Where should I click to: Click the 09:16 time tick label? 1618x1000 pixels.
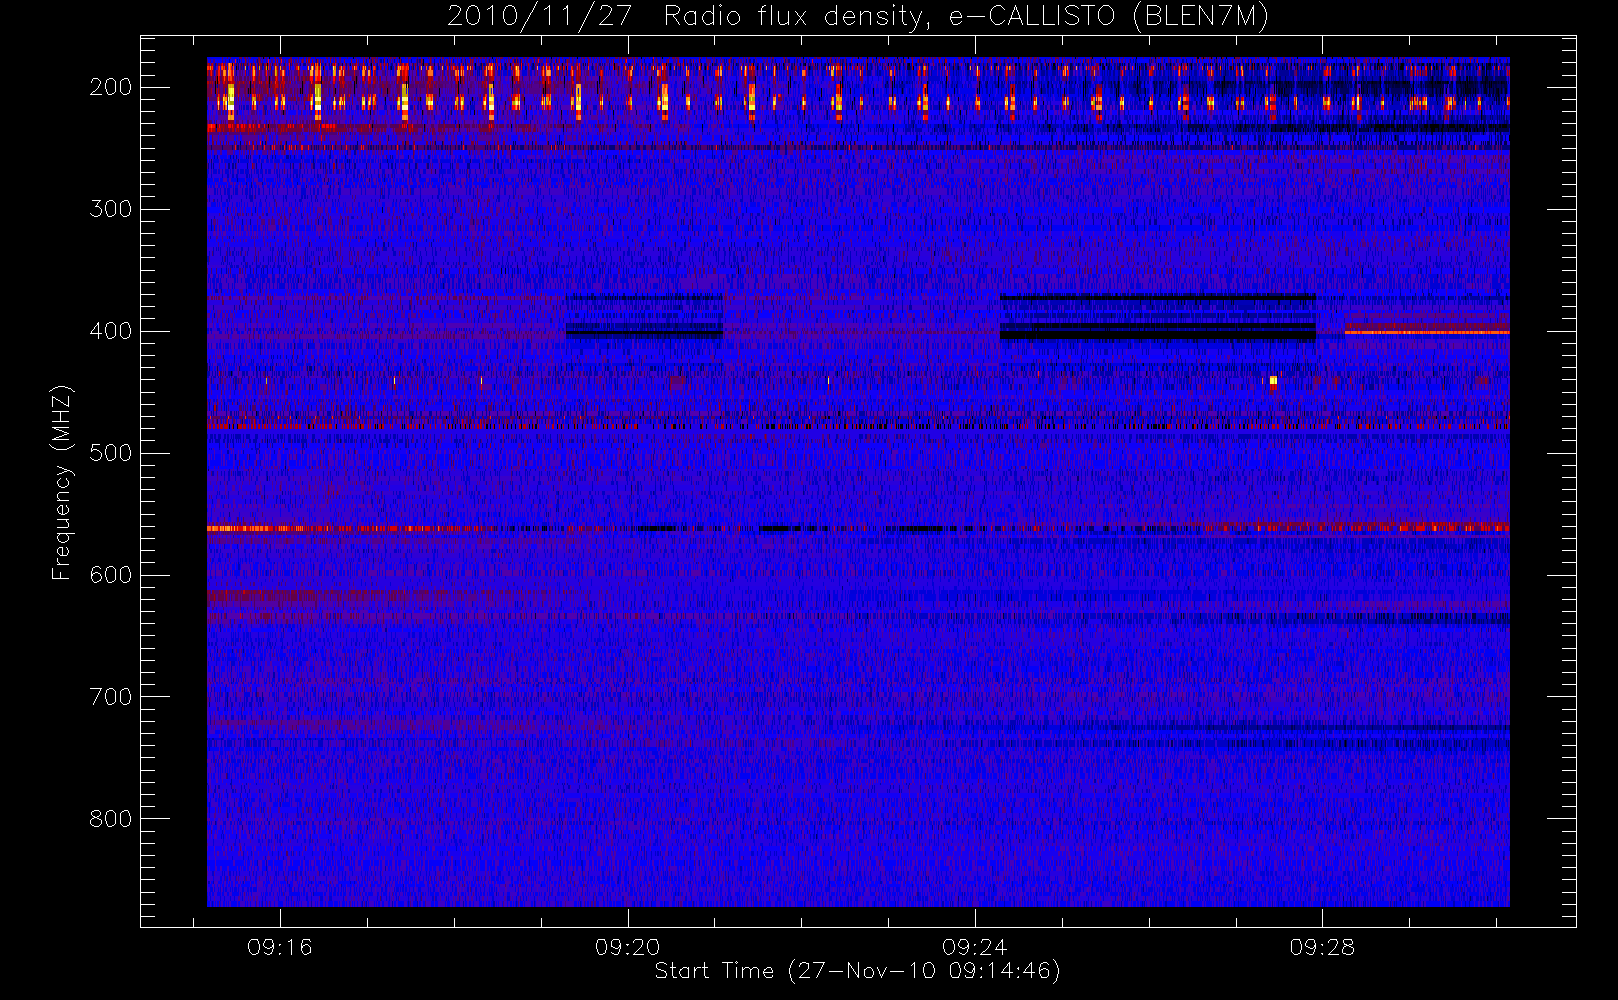point(280,947)
